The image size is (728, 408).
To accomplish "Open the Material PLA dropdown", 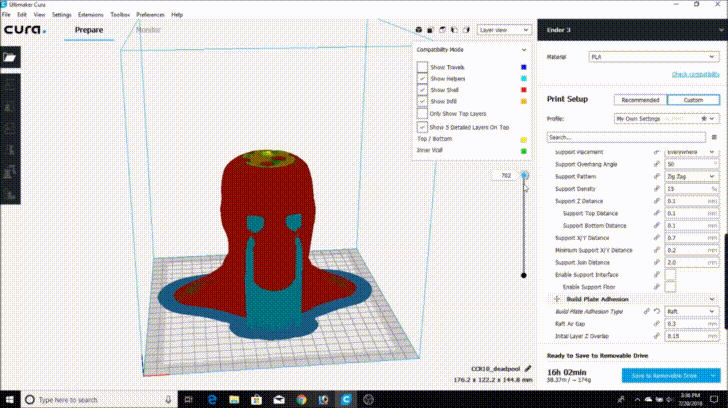I will tap(654, 57).
